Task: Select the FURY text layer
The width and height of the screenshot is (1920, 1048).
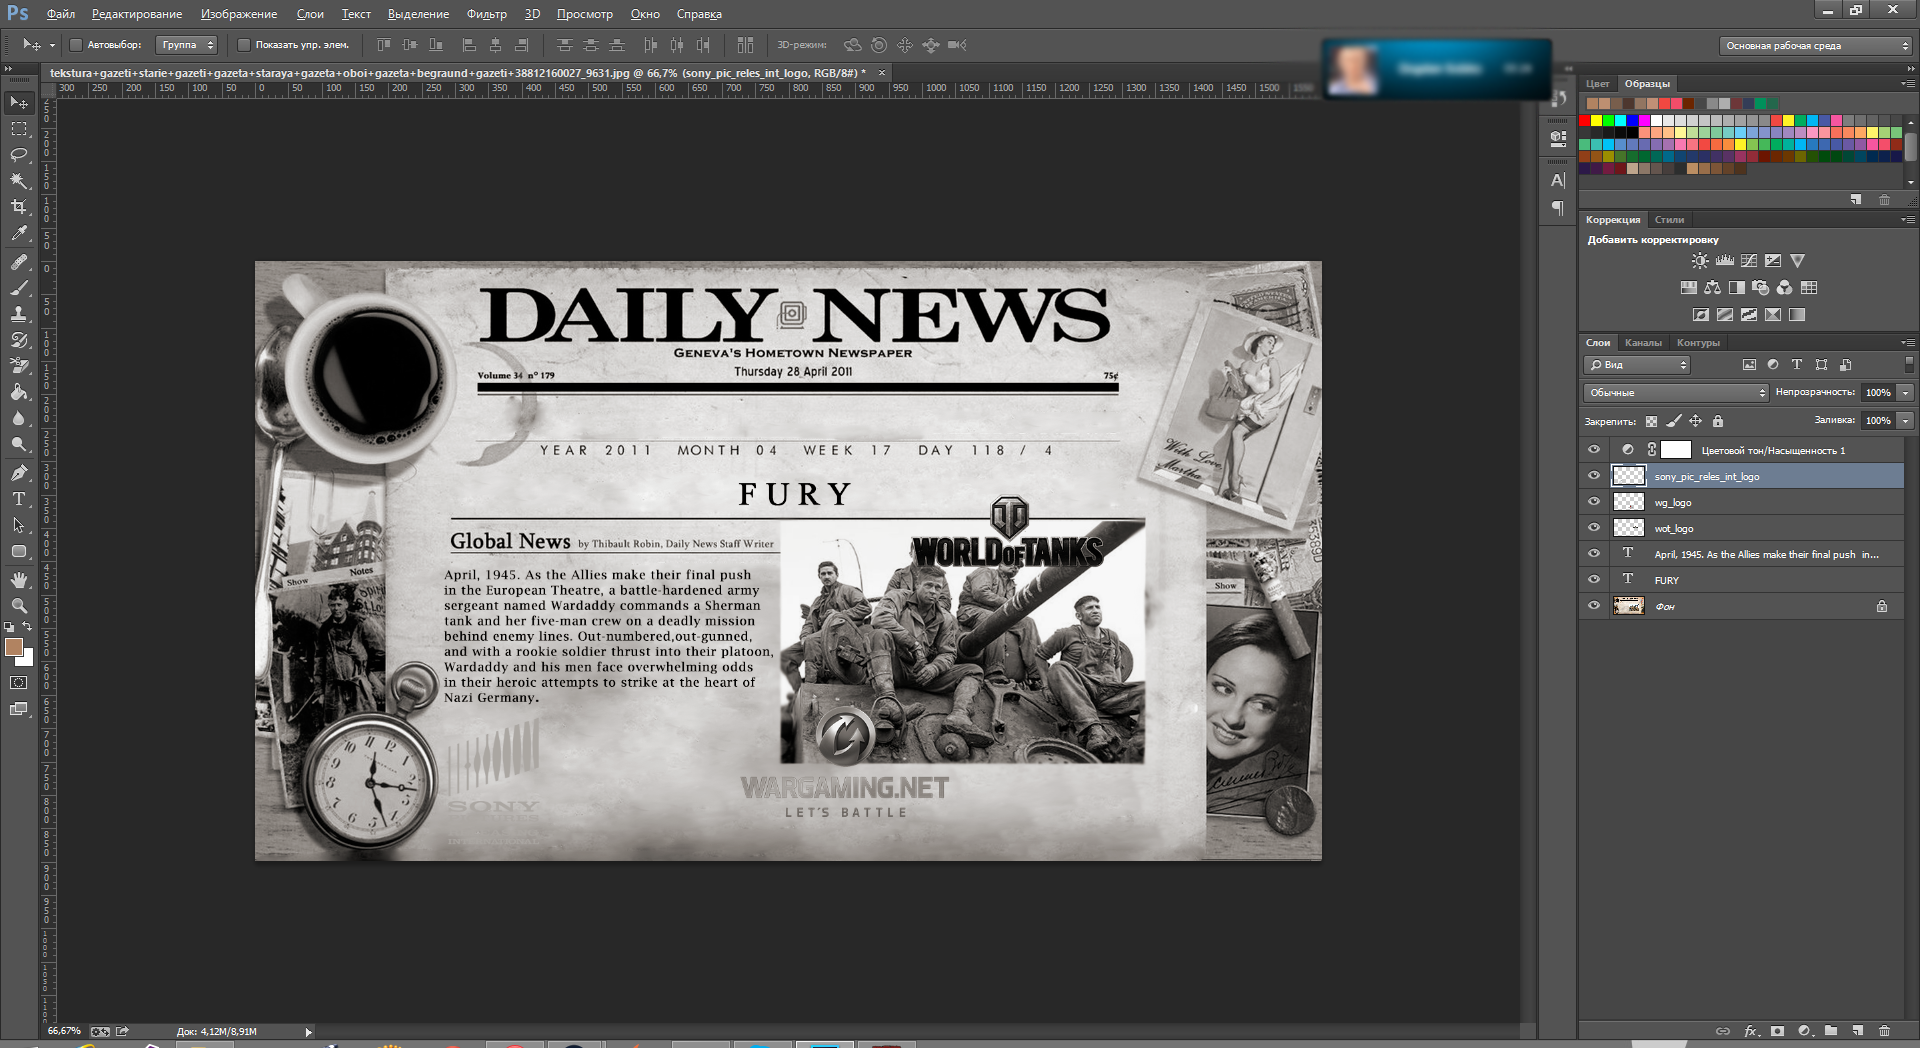Action: tap(1760, 580)
